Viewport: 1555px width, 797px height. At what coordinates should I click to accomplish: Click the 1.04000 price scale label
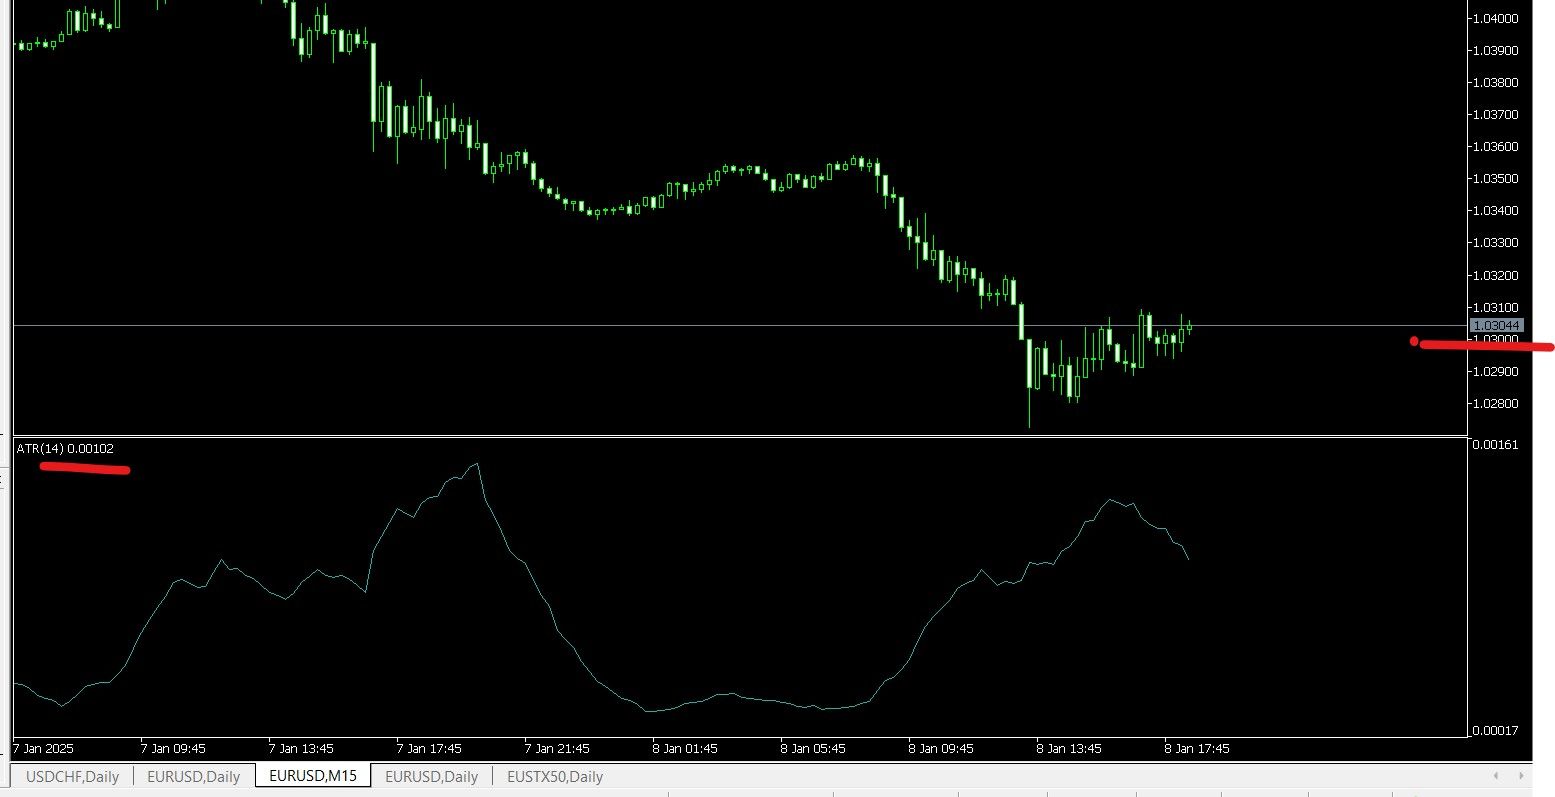[1497, 18]
